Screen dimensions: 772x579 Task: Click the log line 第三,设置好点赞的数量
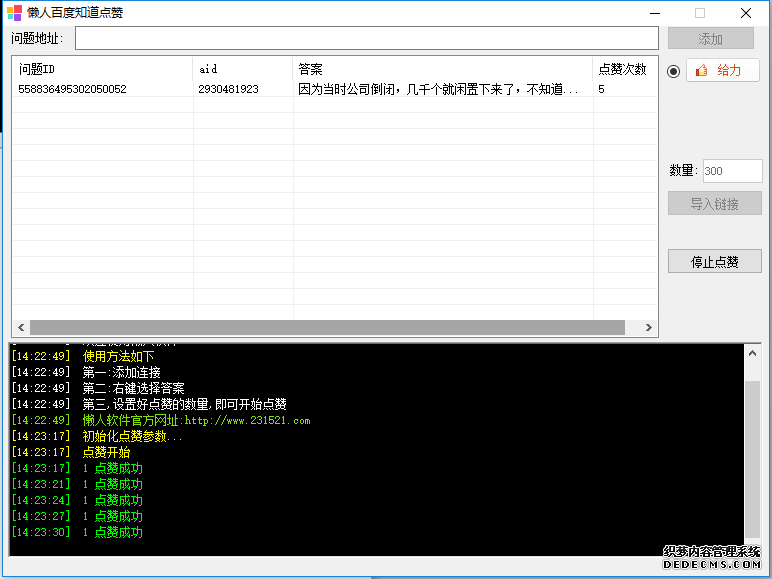tap(185, 404)
